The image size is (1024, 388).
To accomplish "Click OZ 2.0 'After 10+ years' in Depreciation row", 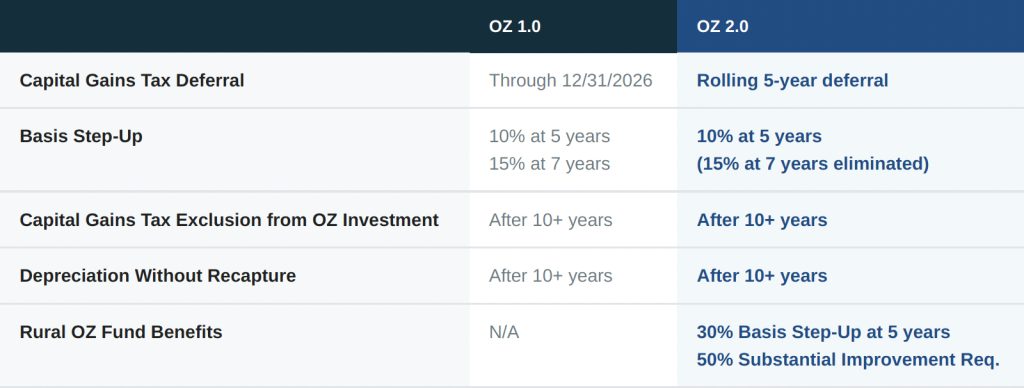I will [762, 276].
